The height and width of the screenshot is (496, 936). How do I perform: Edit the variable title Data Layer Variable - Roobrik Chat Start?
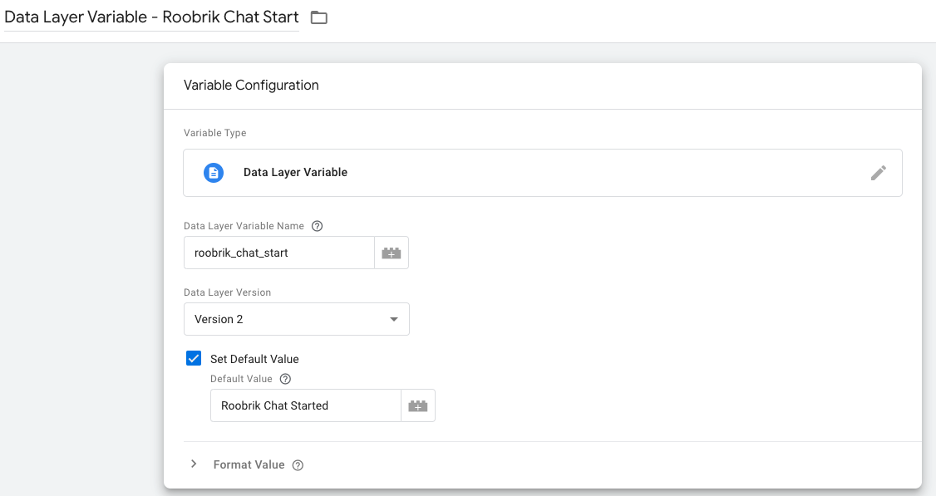coord(151,17)
